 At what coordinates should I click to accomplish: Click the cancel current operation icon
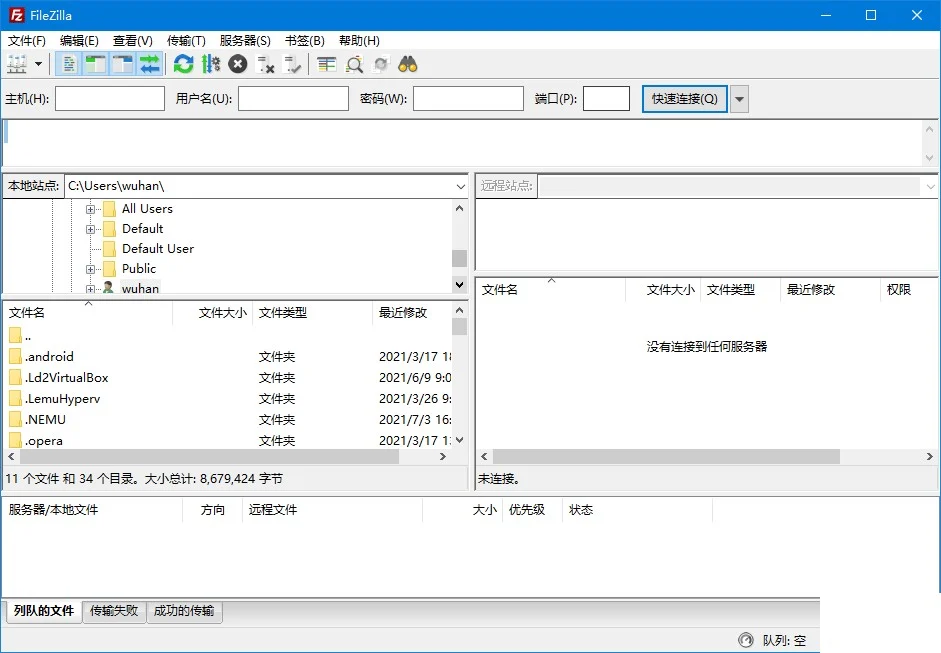coord(237,64)
